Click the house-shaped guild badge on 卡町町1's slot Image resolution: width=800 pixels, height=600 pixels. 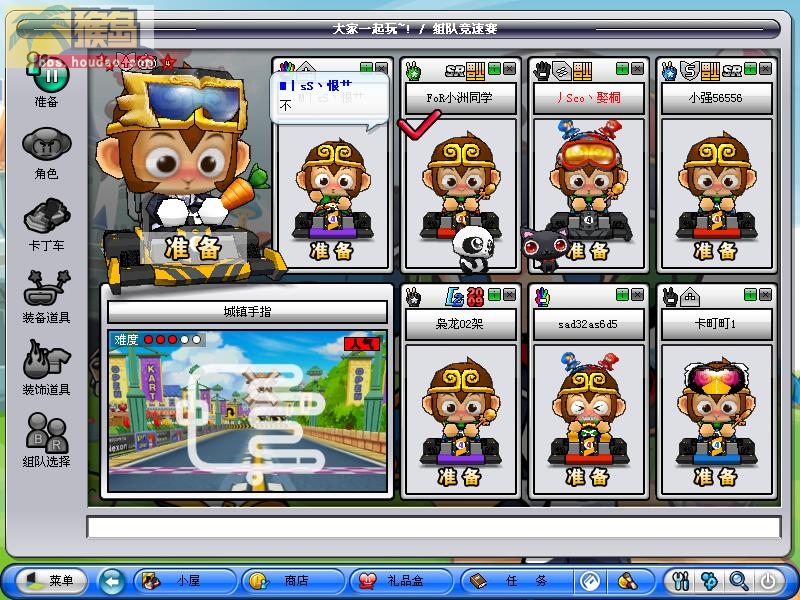[690, 297]
